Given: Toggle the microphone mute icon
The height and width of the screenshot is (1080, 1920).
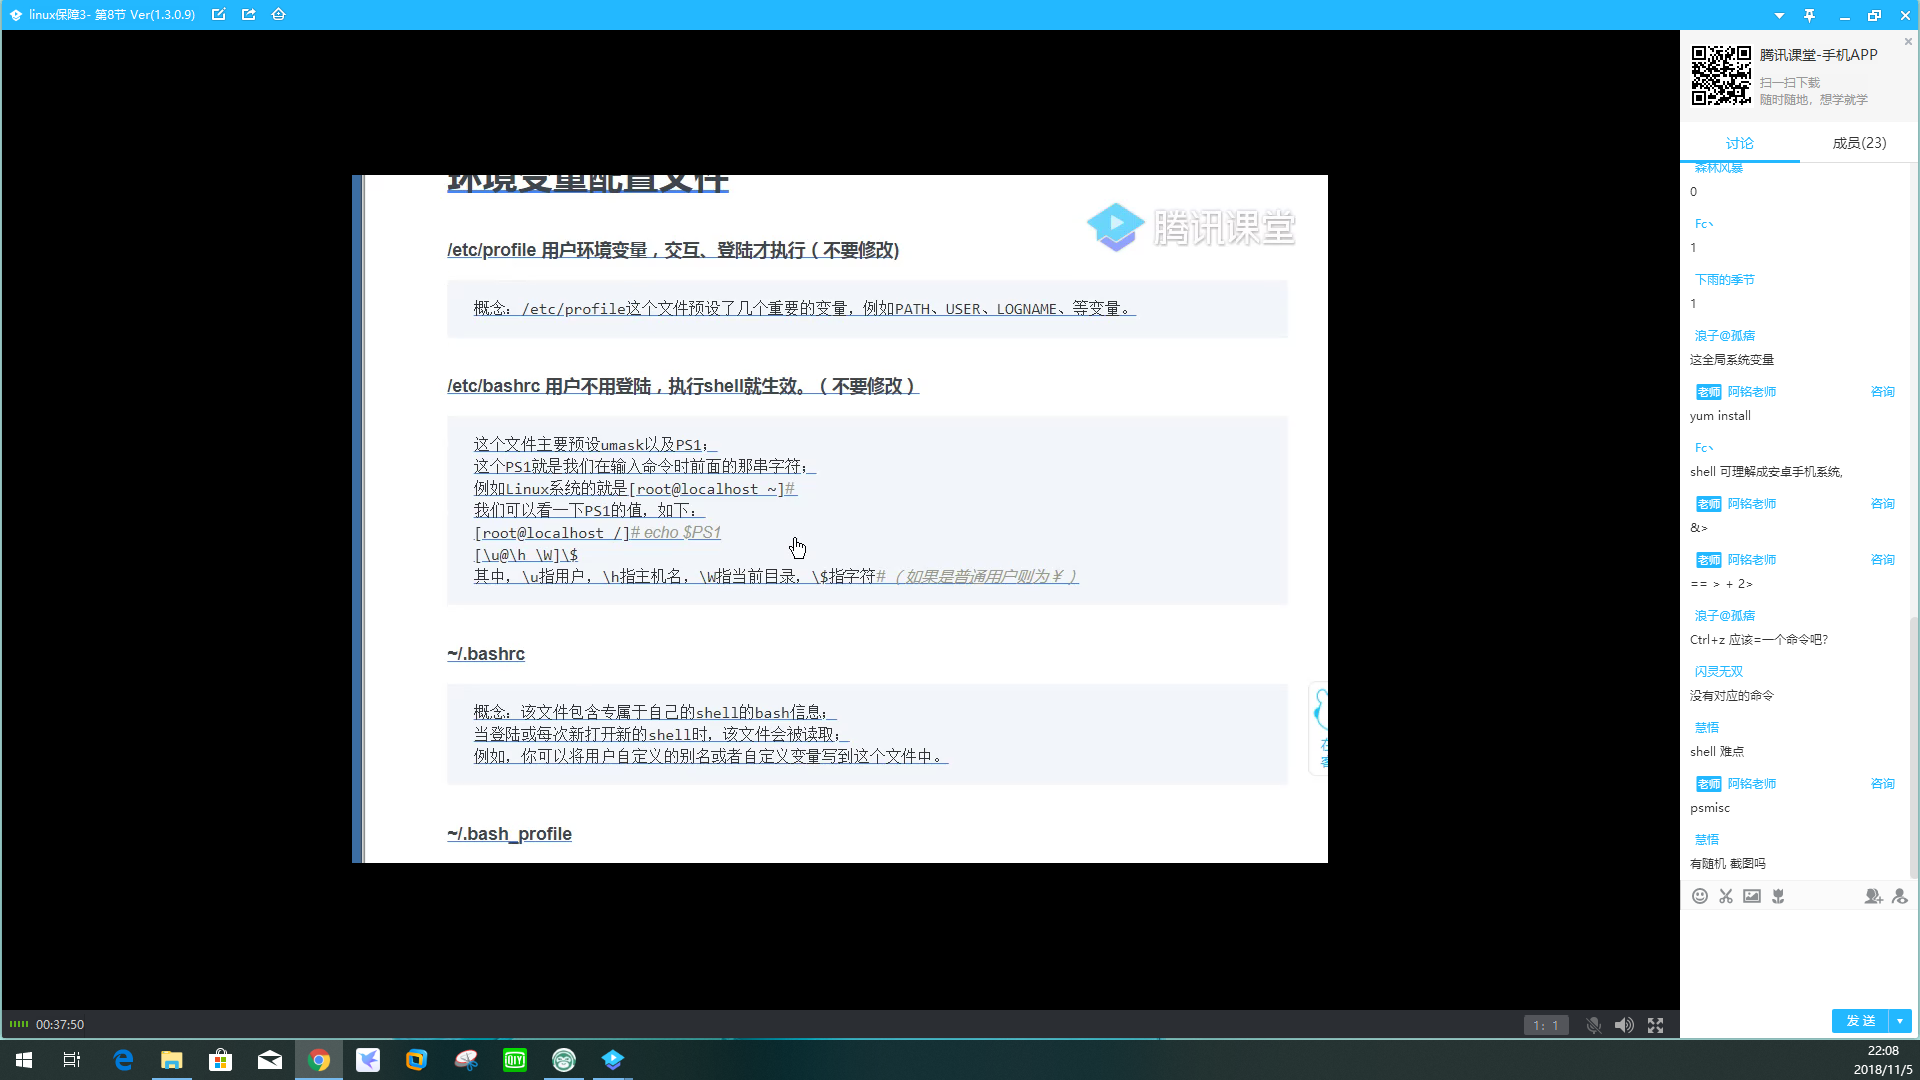Looking at the screenshot, I should click(1594, 1025).
